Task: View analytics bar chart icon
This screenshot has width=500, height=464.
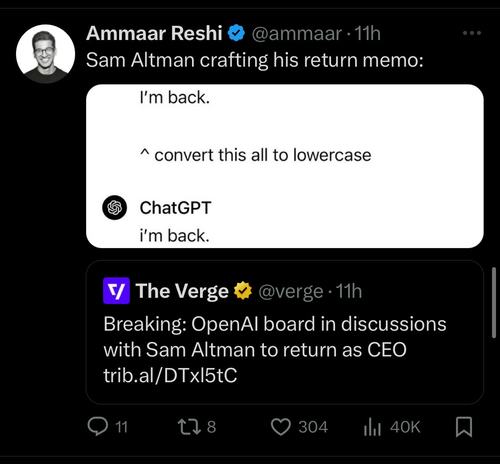Action: (372, 427)
